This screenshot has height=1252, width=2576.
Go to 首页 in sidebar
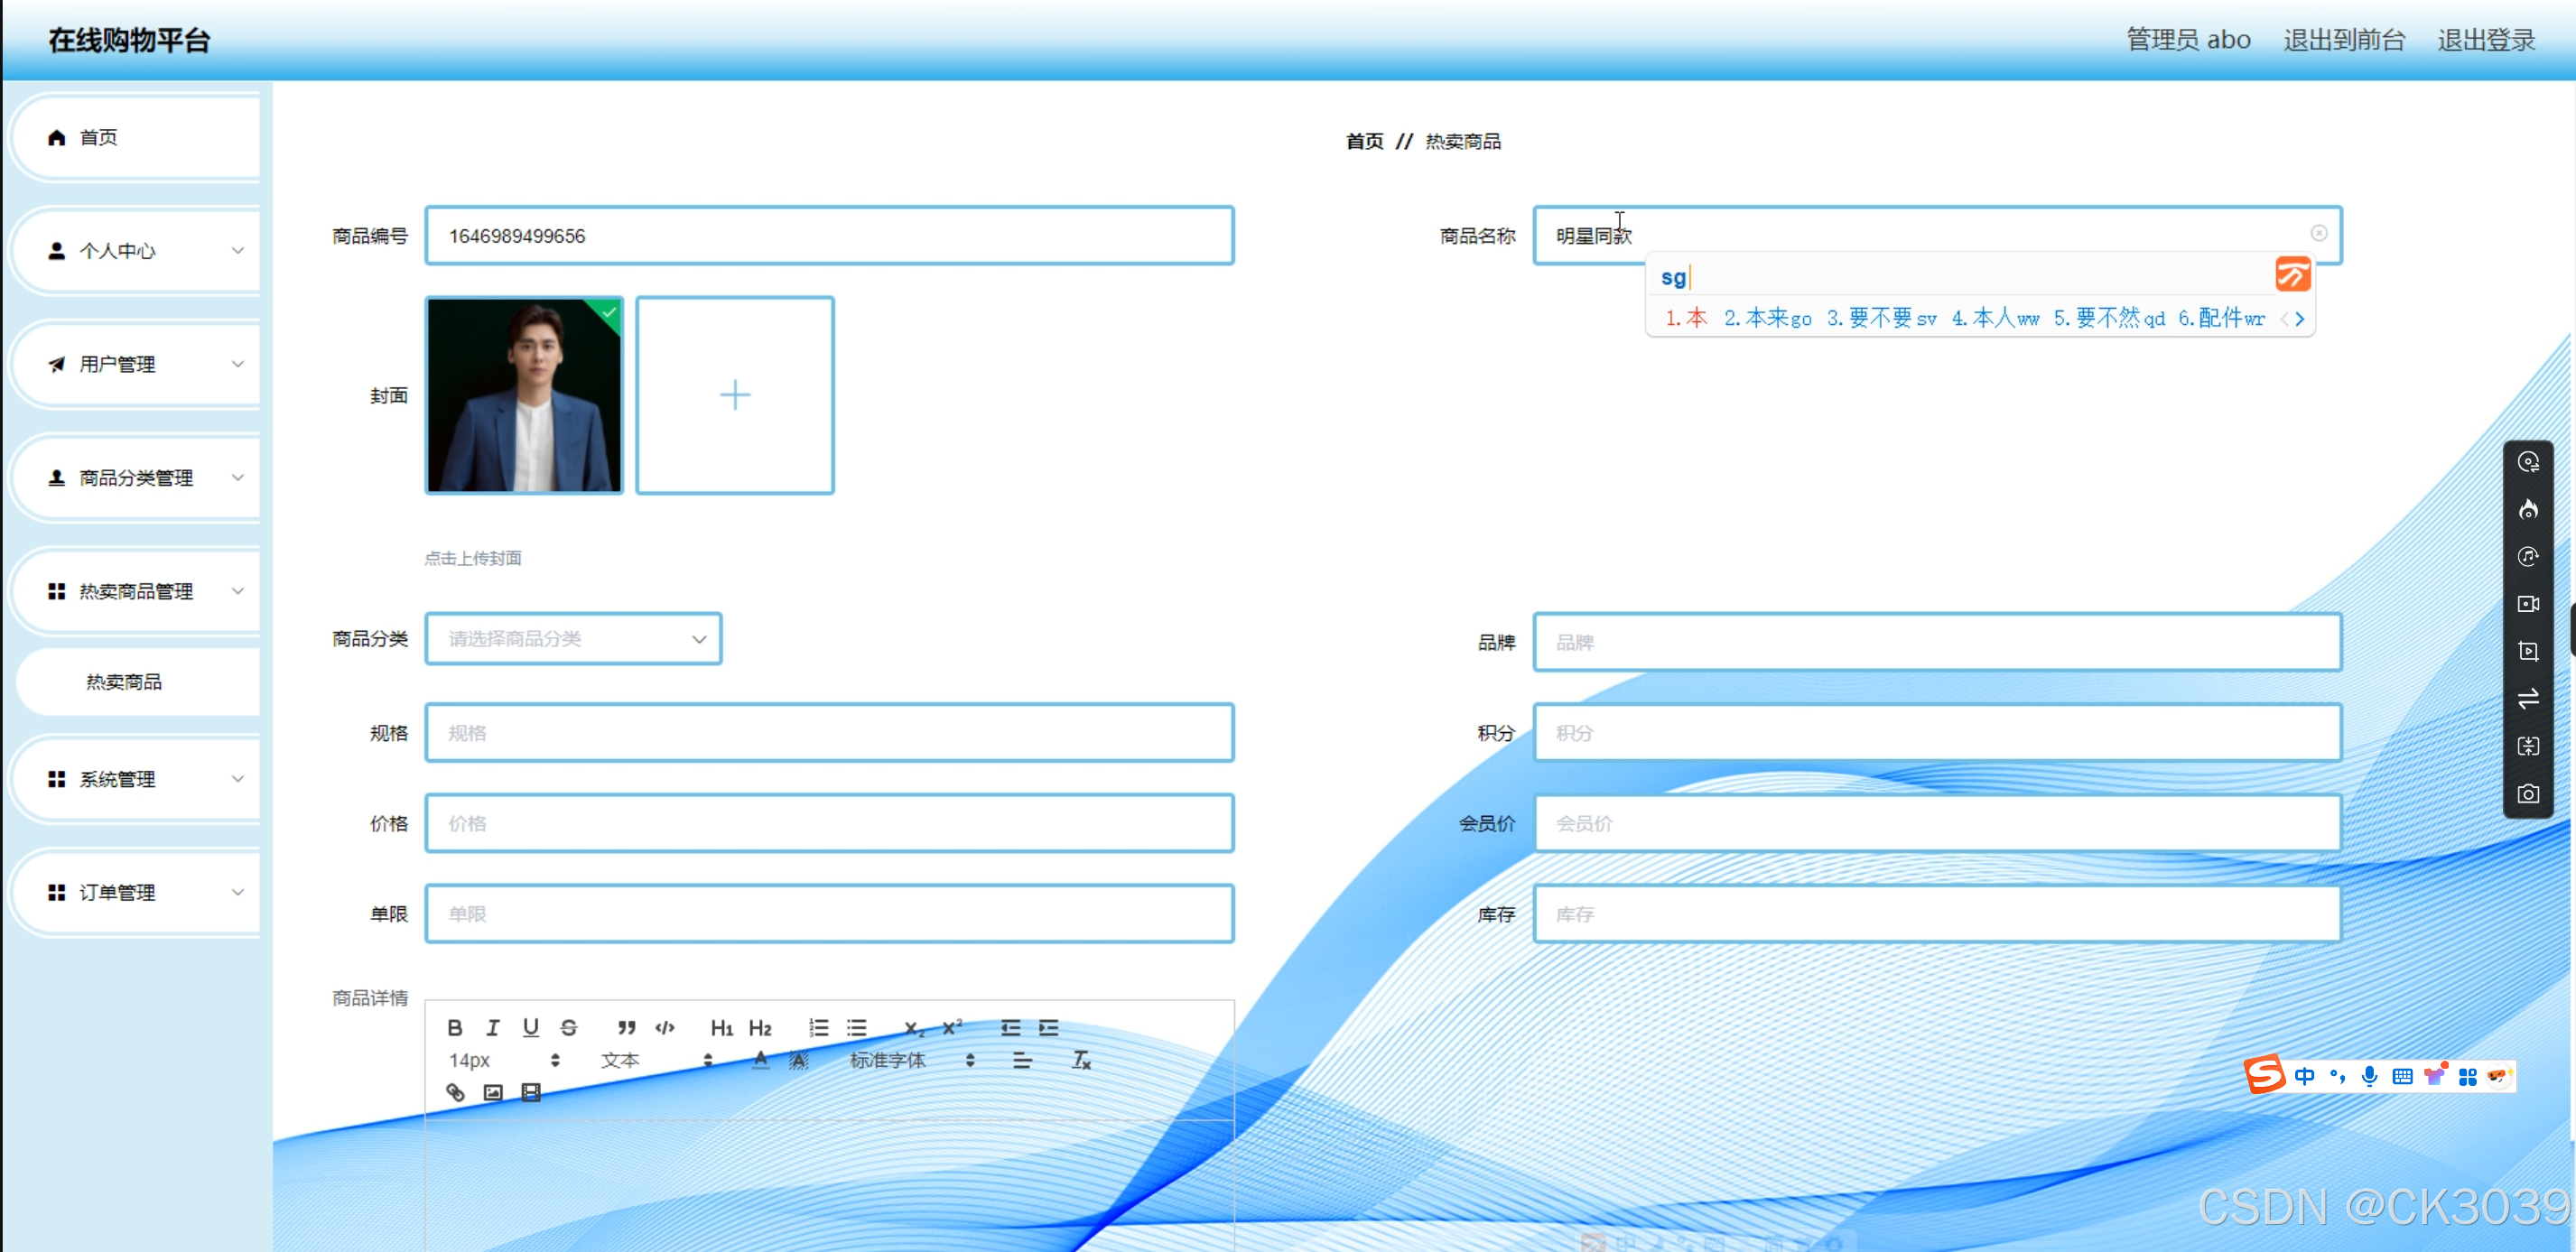[x=99, y=138]
